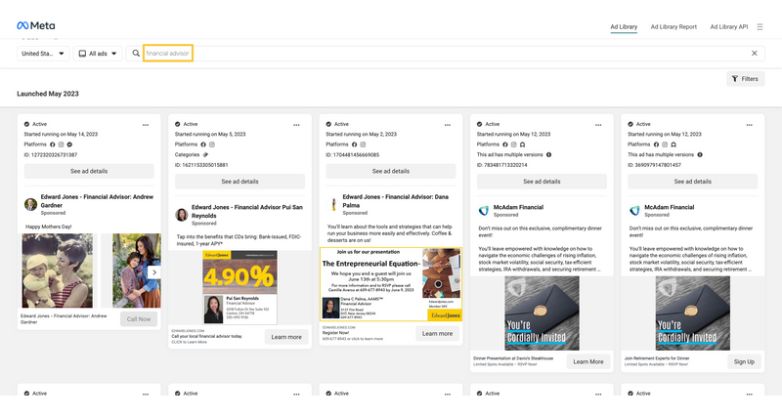The height and width of the screenshot is (410, 782).
Task: Open the Filters panel
Action: coord(745,78)
